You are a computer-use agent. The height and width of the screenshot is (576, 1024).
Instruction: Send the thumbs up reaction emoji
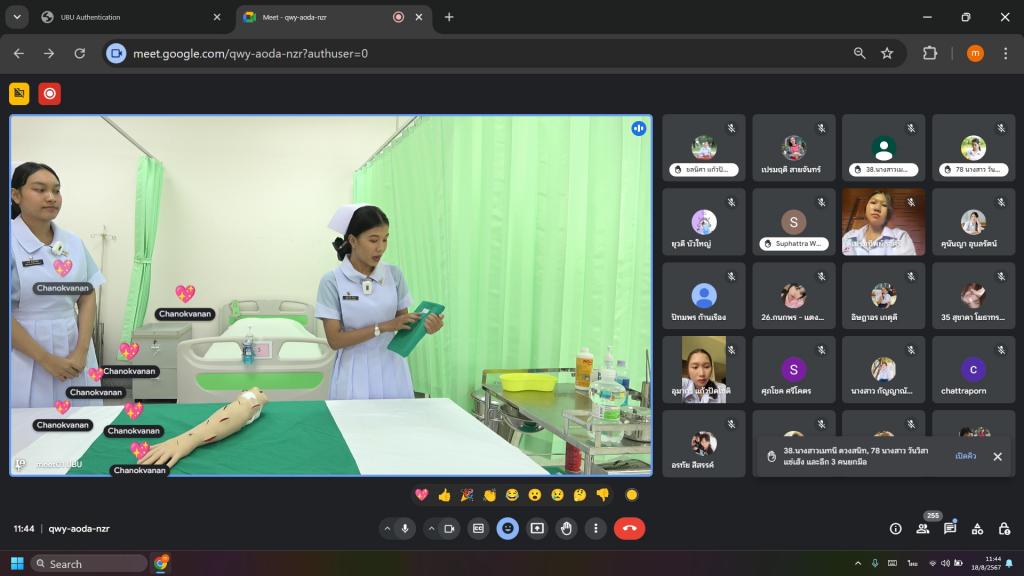point(444,495)
